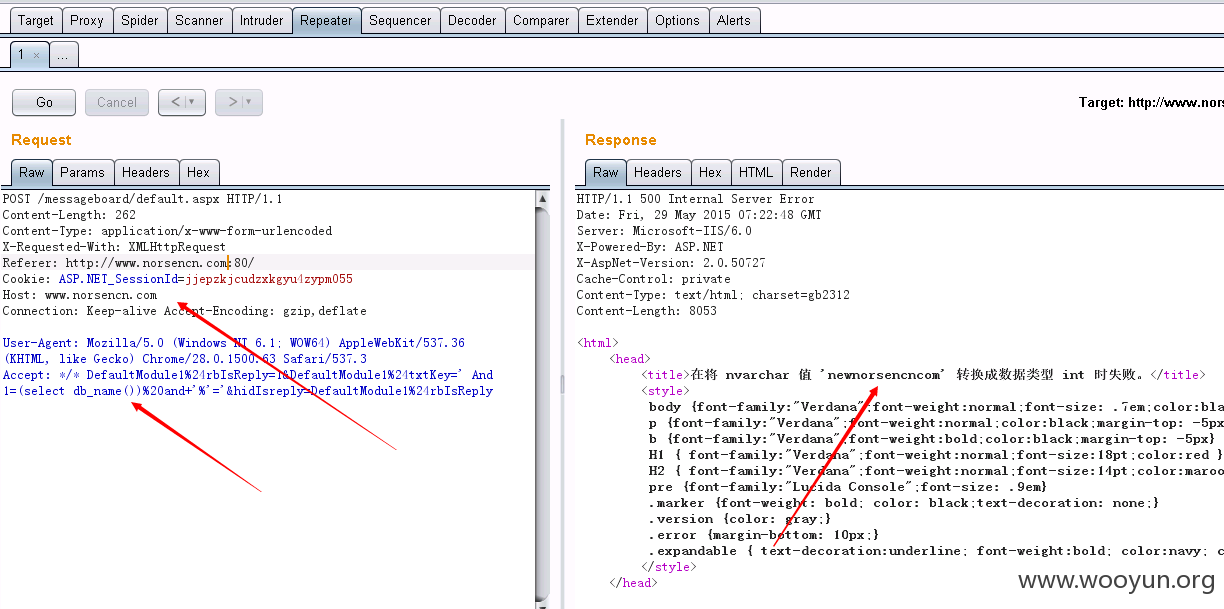This screenshot has height=609, width=1224.
Task: Click the 'Content-Length: 262' request header
Action: [x=69, y=215]
